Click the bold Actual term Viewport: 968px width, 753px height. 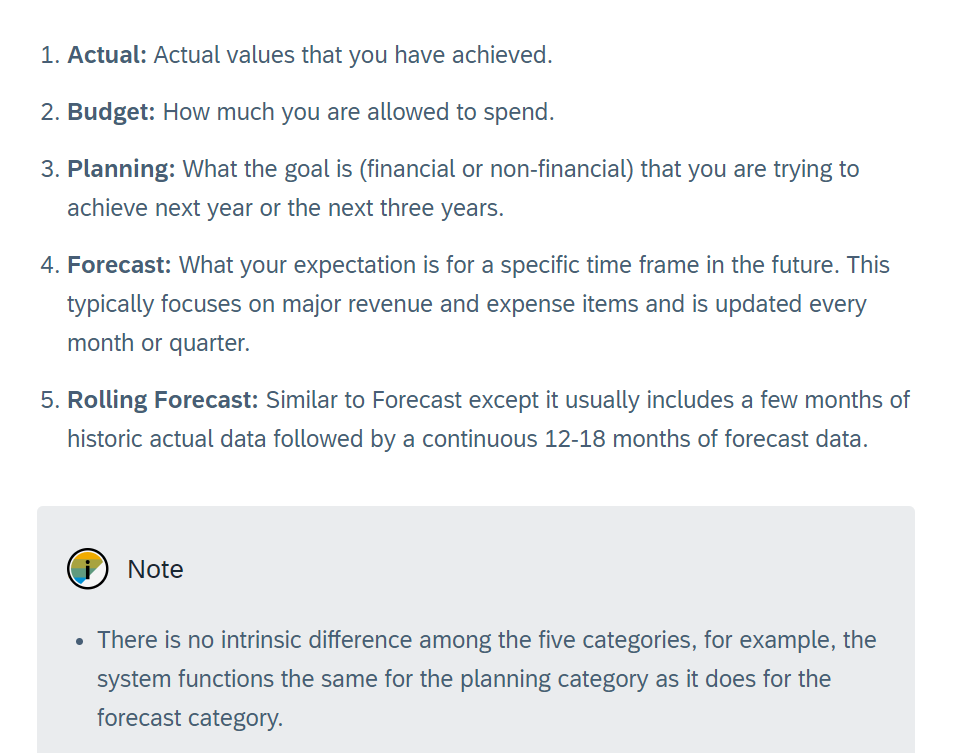pos(107,55)
